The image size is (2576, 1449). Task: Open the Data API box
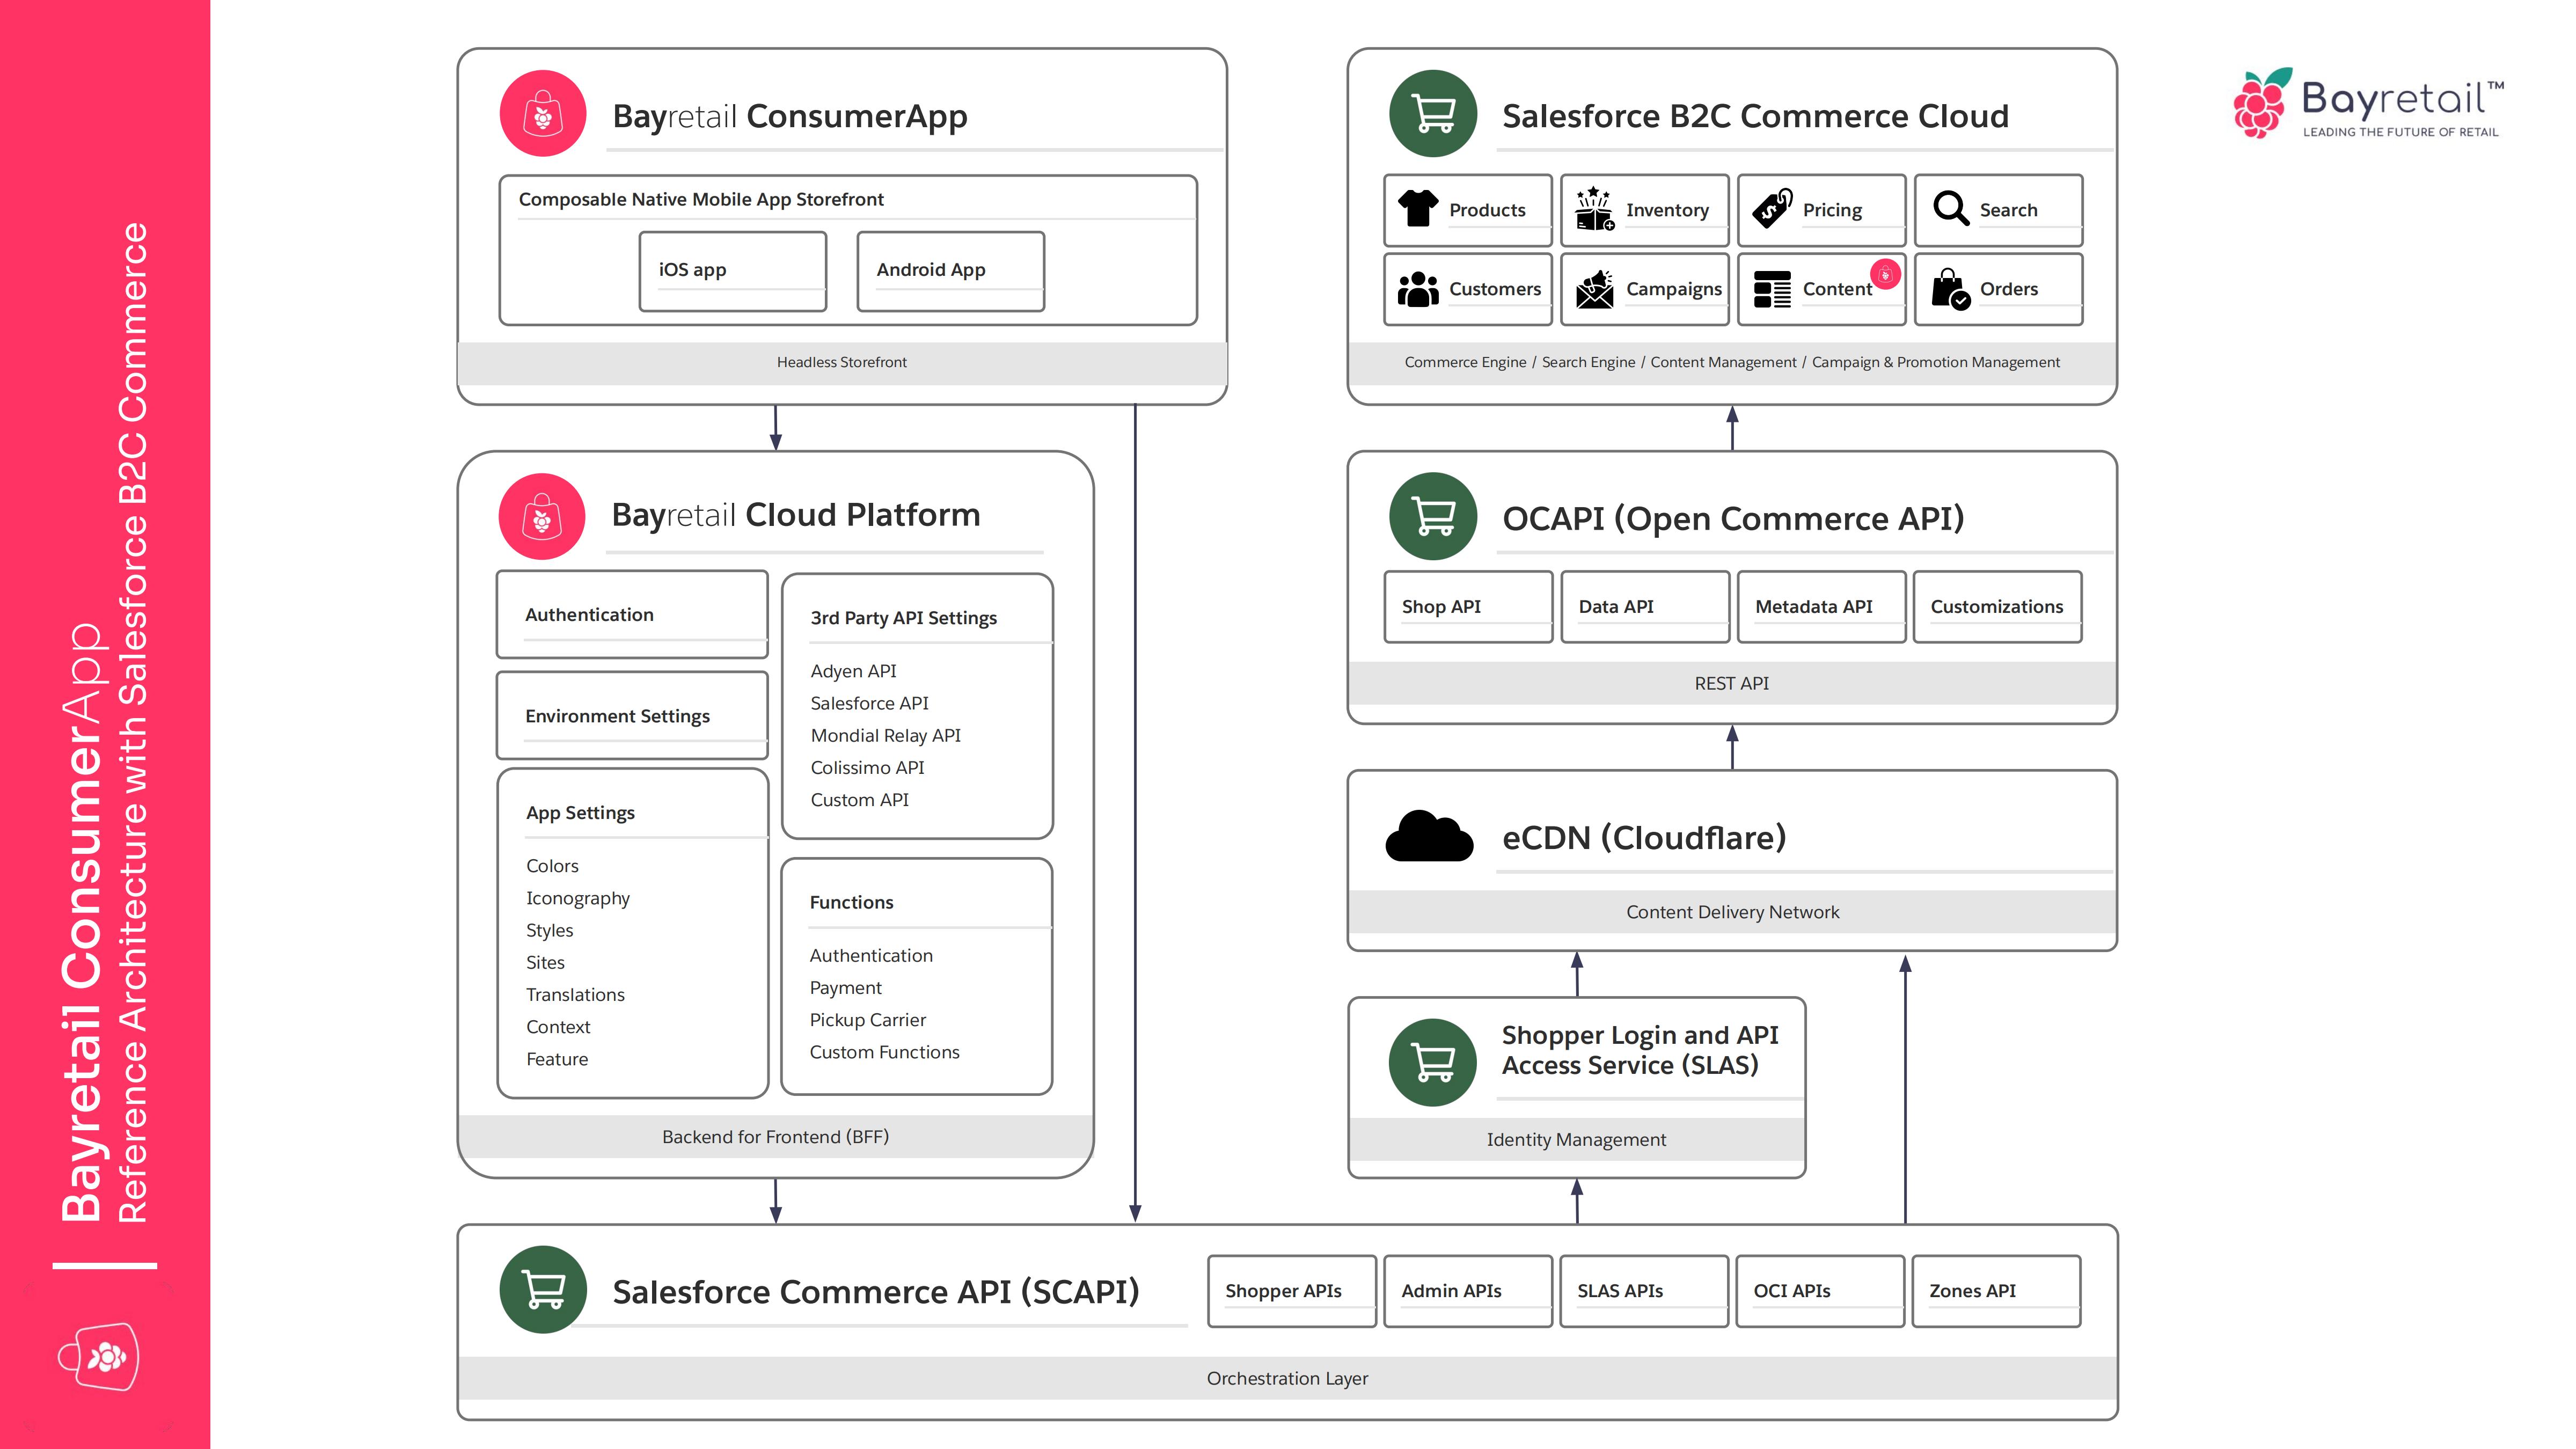click(1645, 606)
